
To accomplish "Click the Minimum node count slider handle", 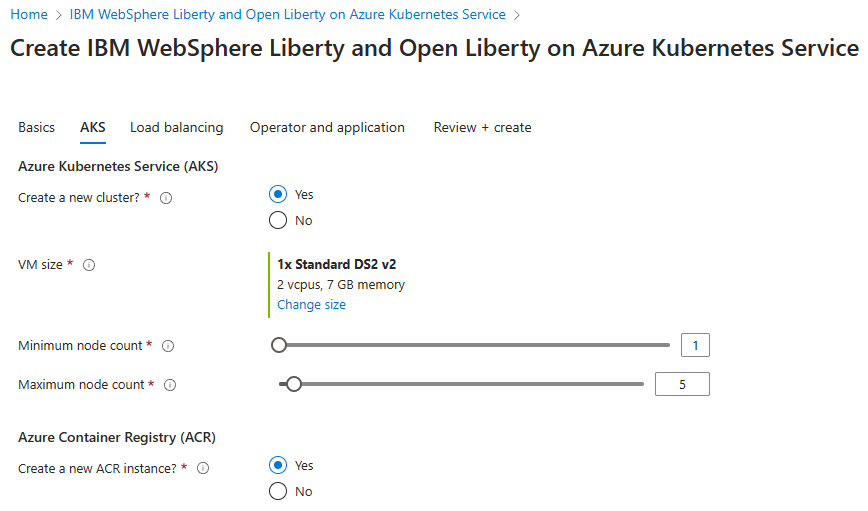I will (x=279, y=345).
